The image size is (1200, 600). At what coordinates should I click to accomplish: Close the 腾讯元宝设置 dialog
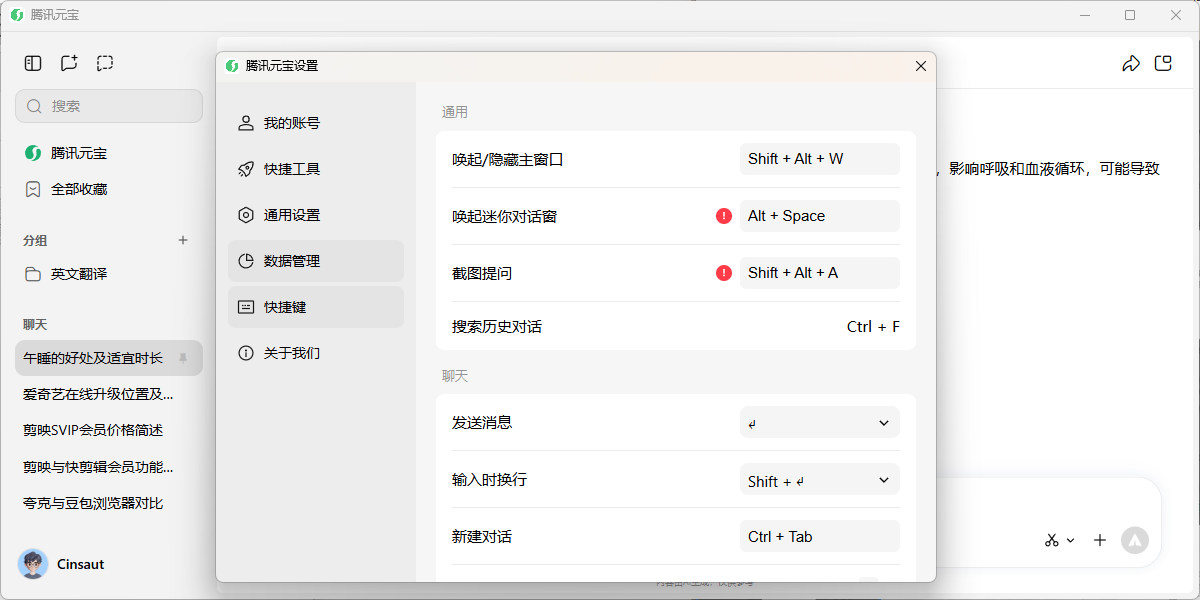tap(921, 66)
